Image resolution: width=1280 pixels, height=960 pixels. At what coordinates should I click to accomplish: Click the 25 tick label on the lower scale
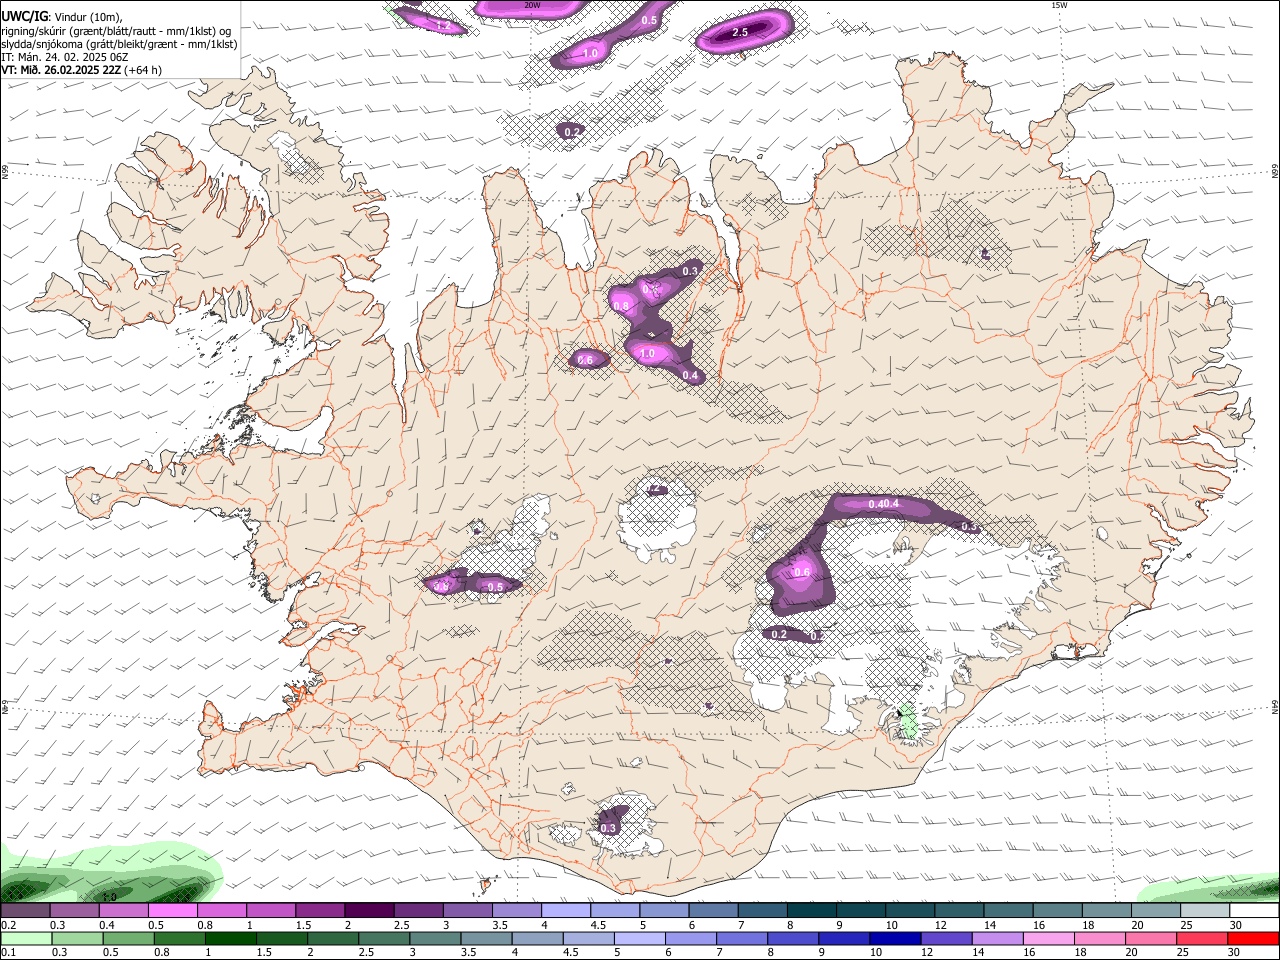pos(1183,953)
